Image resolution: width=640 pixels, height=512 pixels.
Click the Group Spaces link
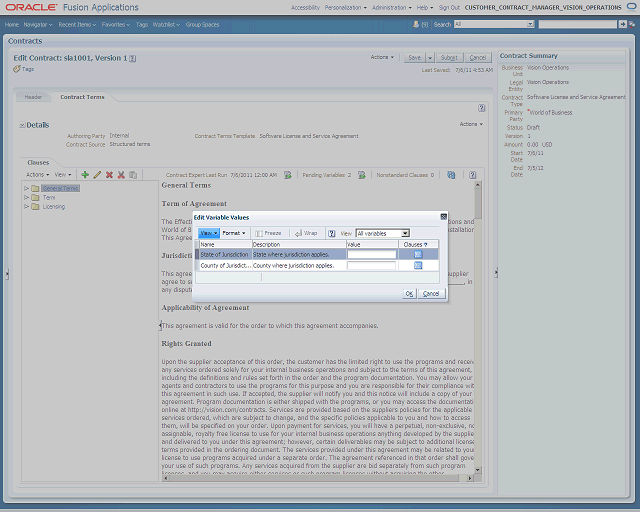click(202, 24)
